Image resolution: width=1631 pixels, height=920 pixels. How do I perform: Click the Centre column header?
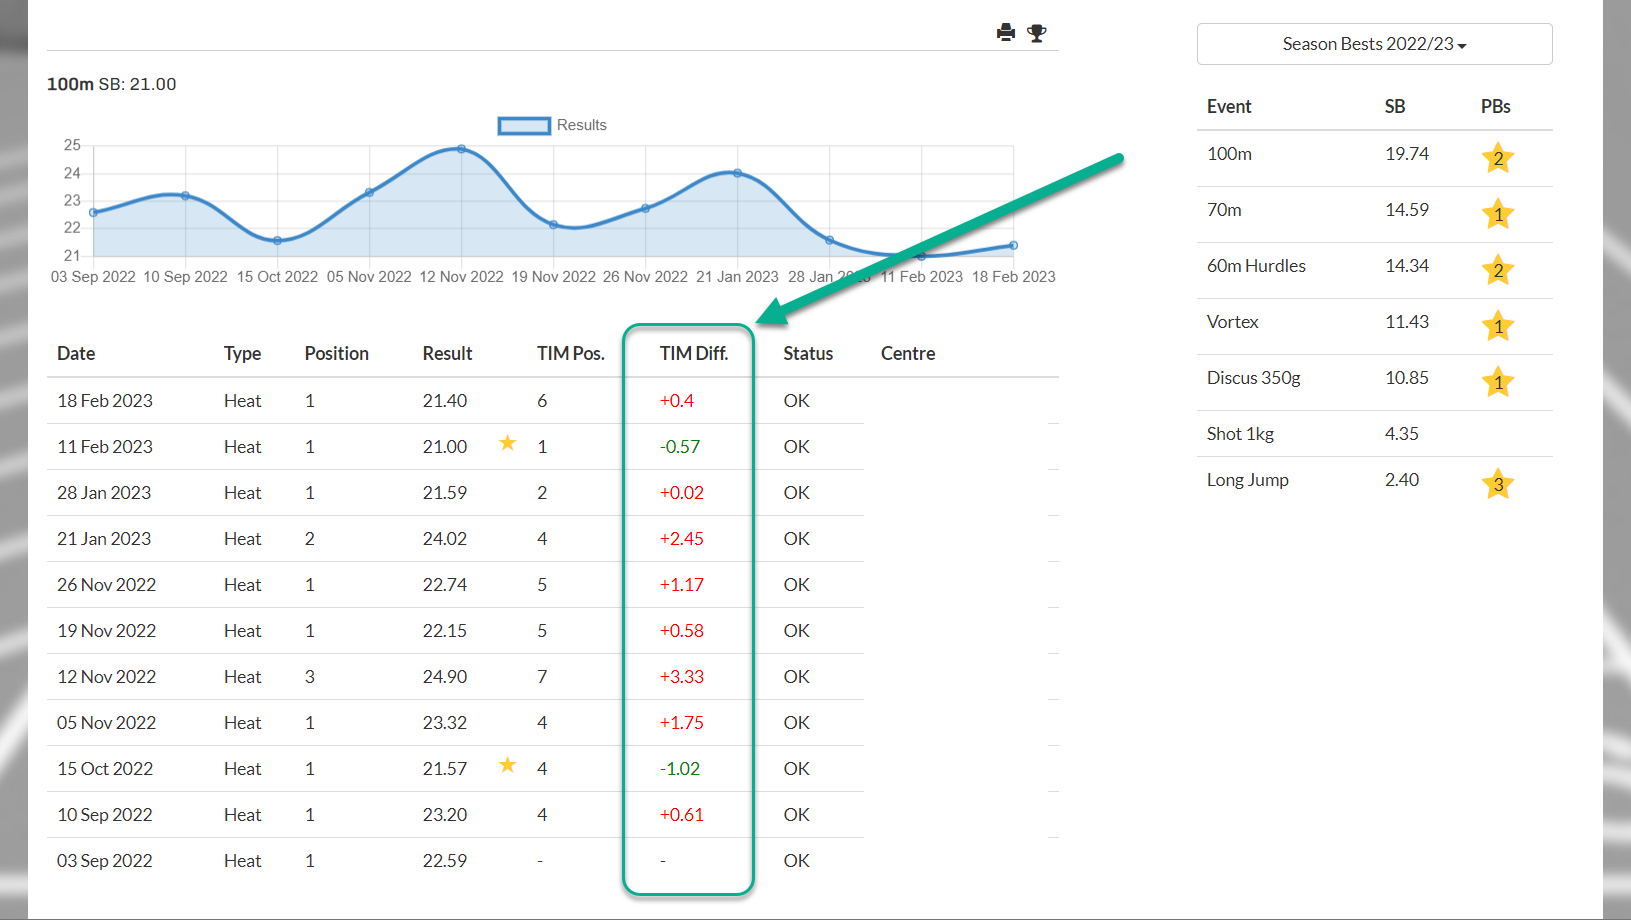point(908,353)
